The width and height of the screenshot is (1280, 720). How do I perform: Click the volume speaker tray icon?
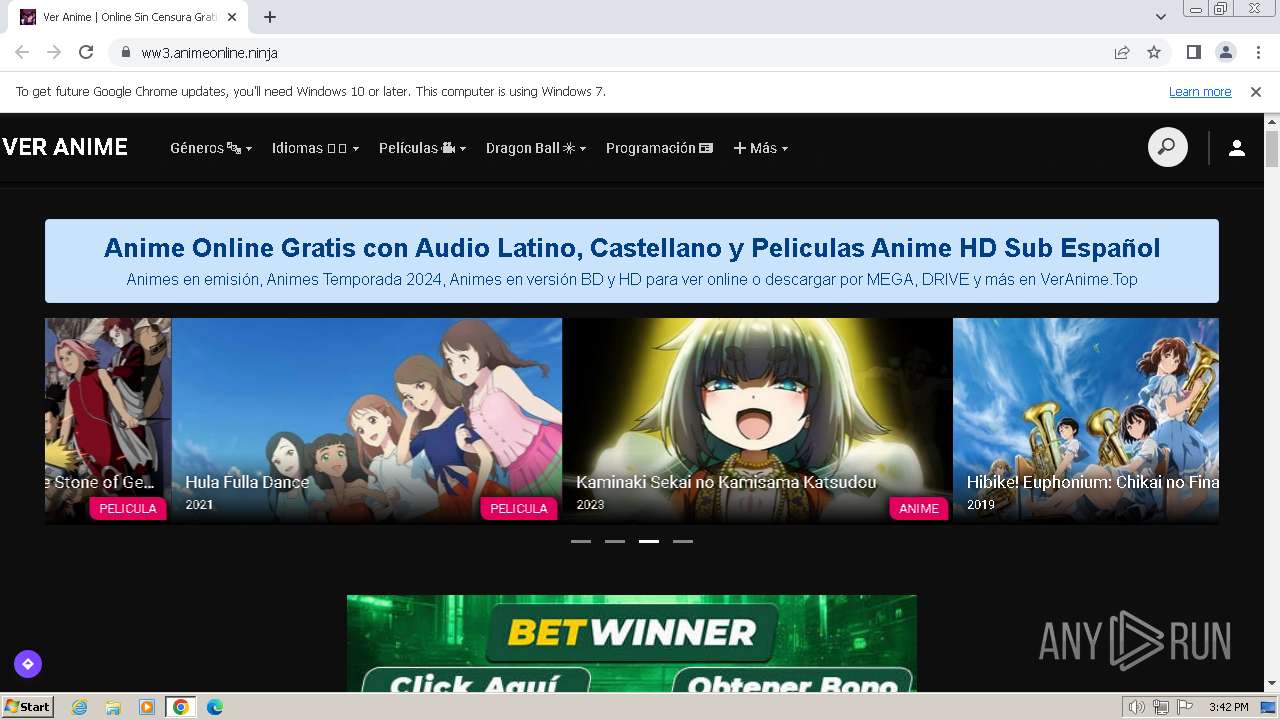(1137, 707)
